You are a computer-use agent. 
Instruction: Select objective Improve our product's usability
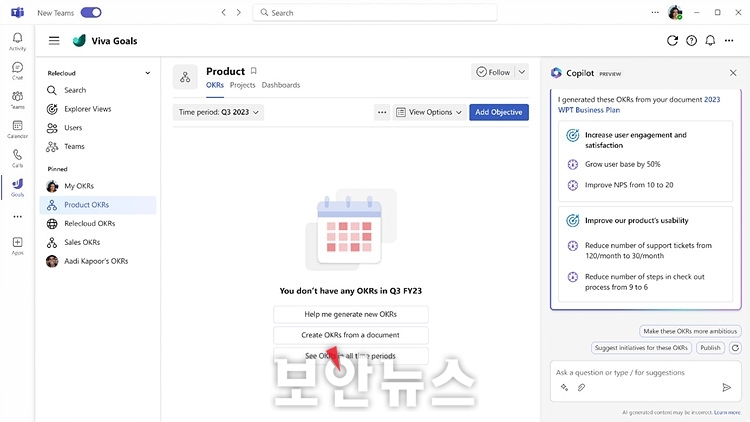coord(637,221)
